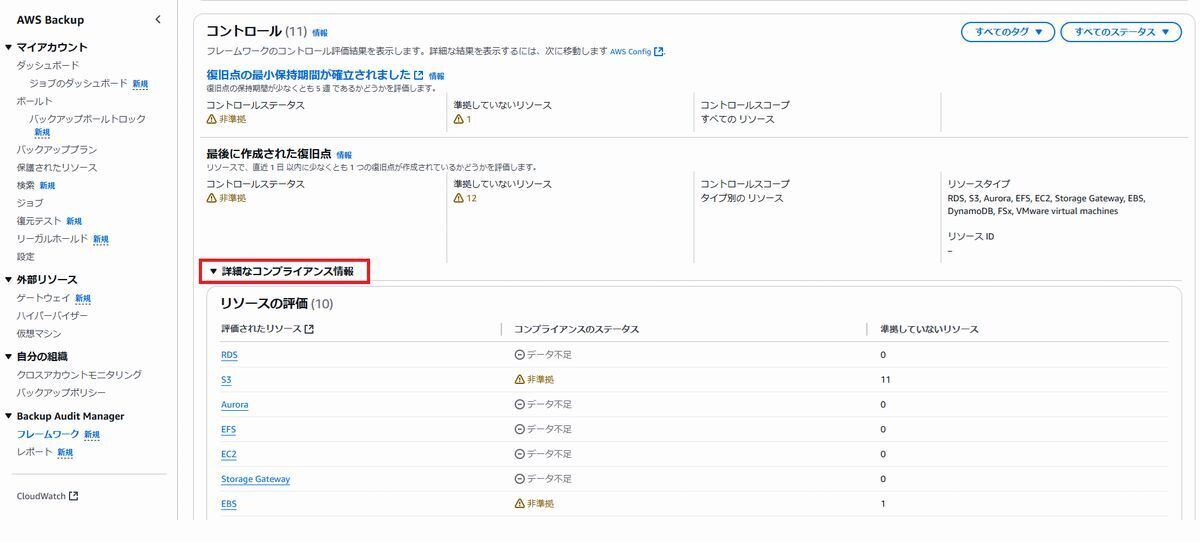This screenshot has height=542, width=1200.
Task: Open the Aurora resource link
Action: pos(235,405)
